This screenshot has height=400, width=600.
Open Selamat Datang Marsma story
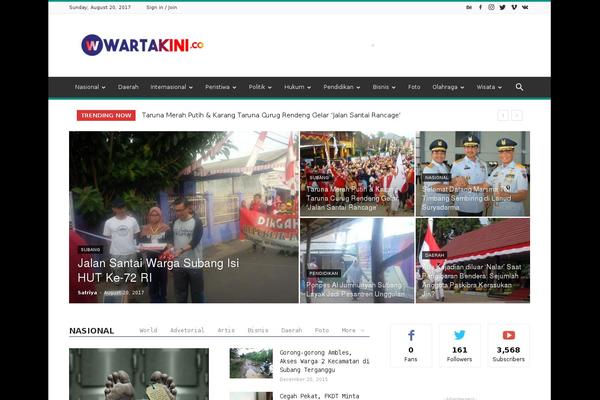coord(467,198)
